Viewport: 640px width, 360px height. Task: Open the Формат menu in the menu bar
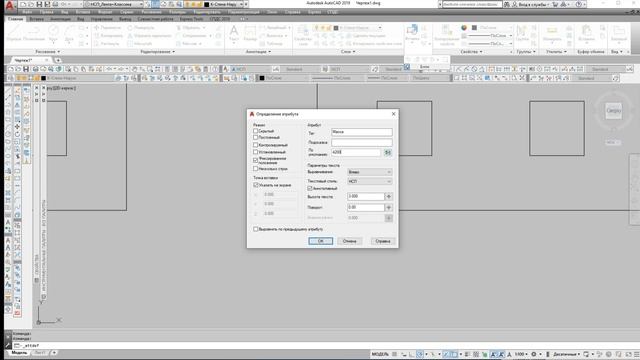[x=104, y=12]
